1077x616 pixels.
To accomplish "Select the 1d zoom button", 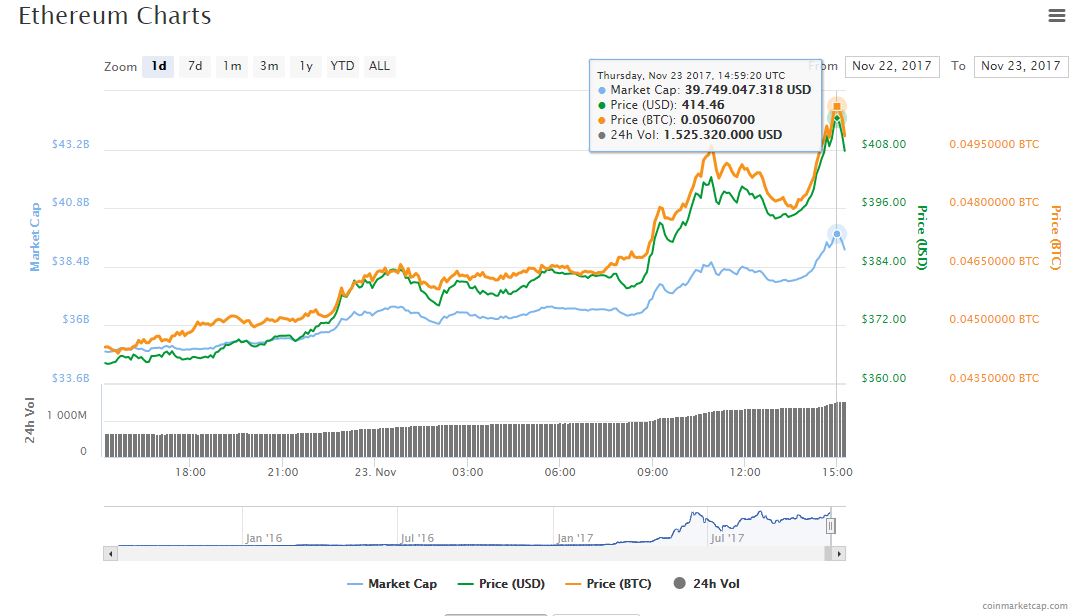I will [159, 66].
